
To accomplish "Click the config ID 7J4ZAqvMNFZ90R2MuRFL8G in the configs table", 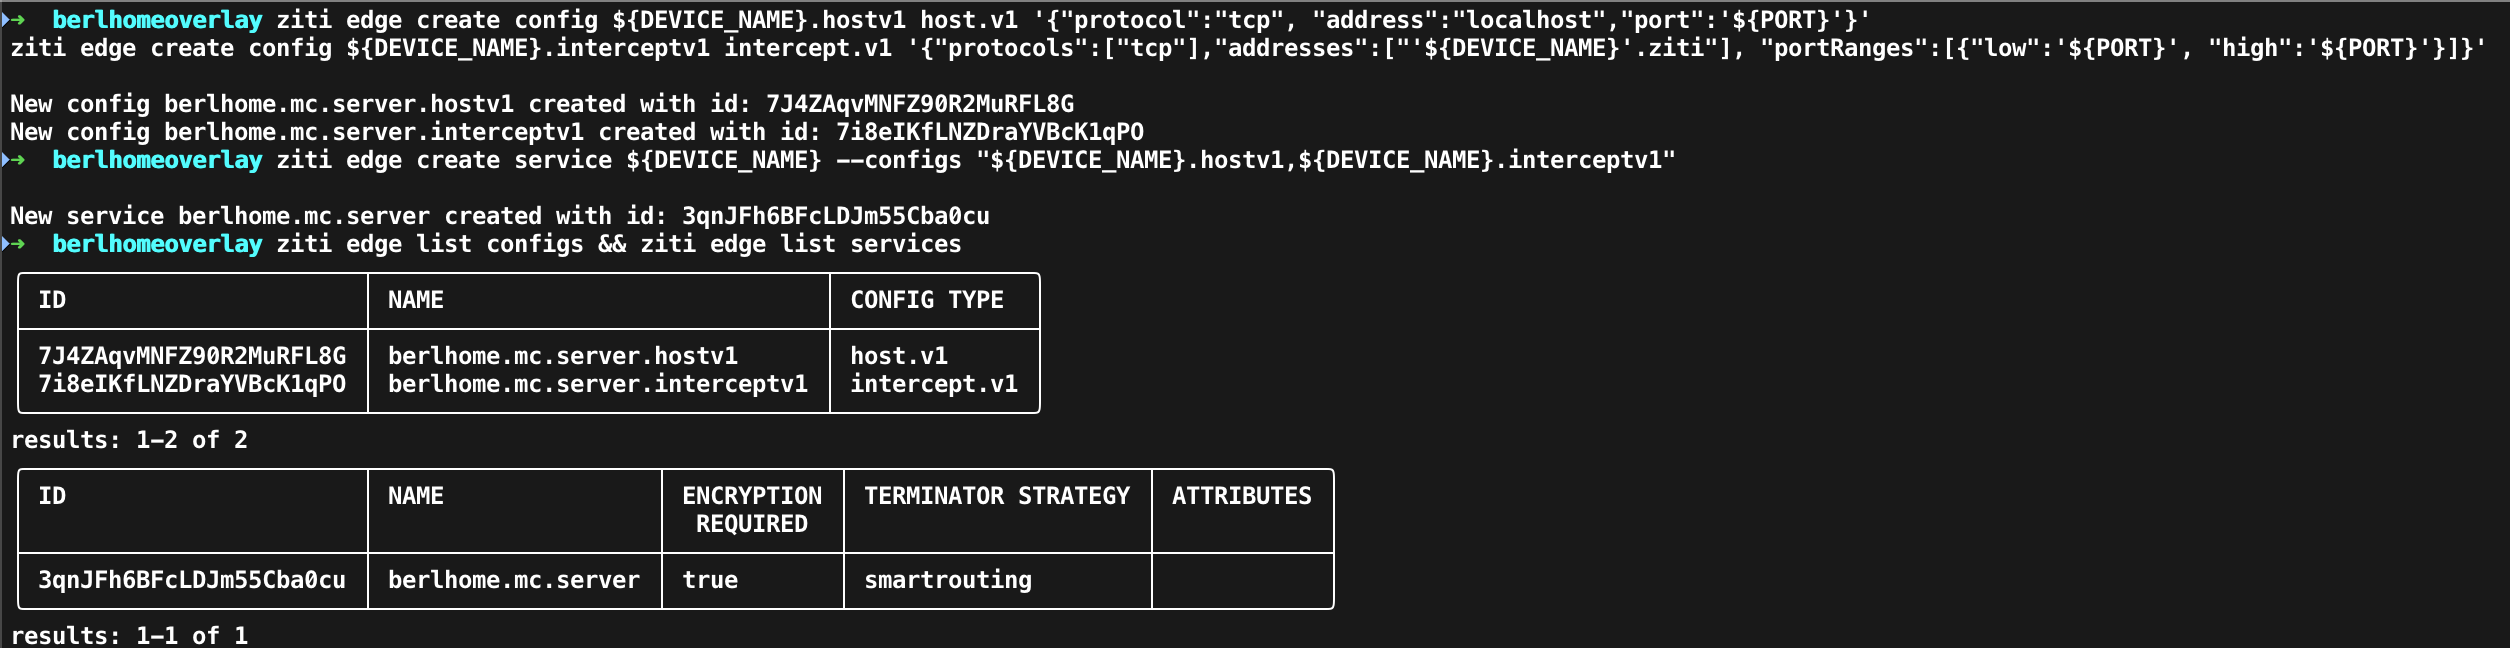I will point(192,356).
